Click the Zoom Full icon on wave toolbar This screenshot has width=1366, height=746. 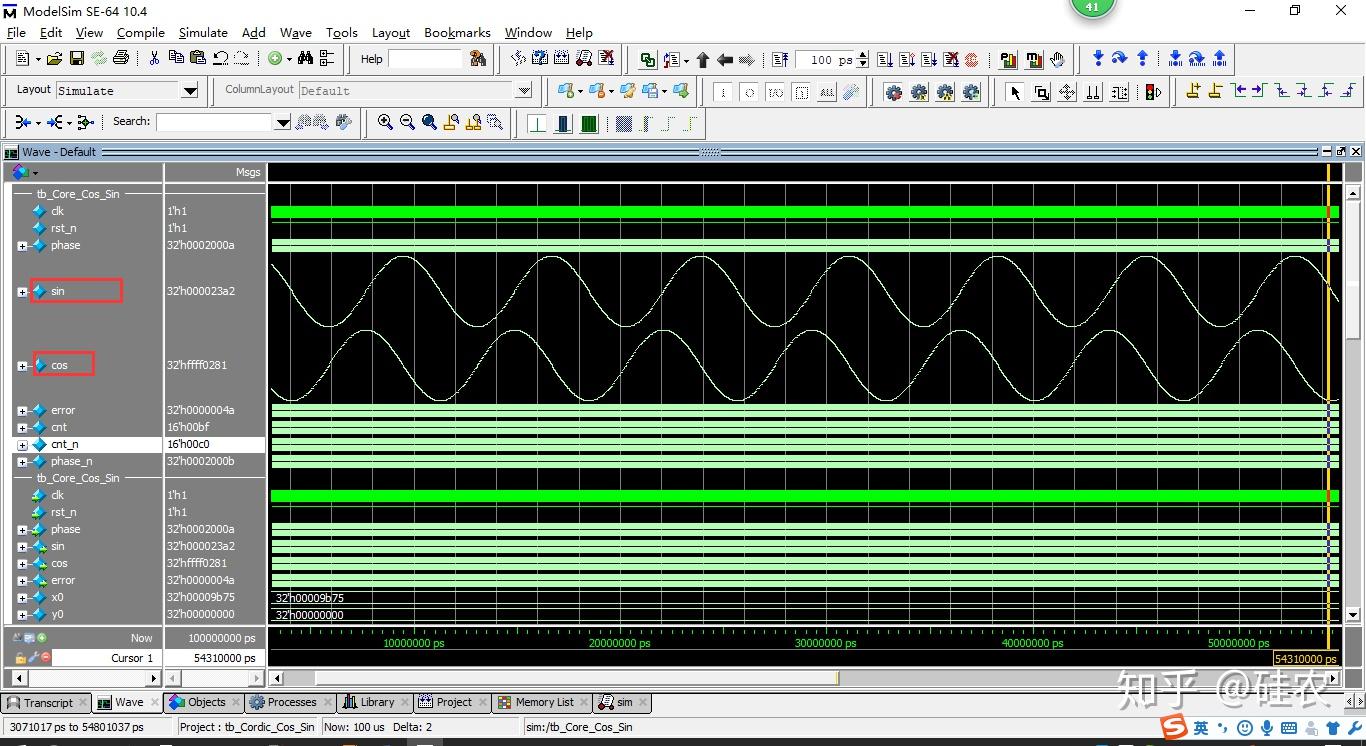click(x=429, y=122)
